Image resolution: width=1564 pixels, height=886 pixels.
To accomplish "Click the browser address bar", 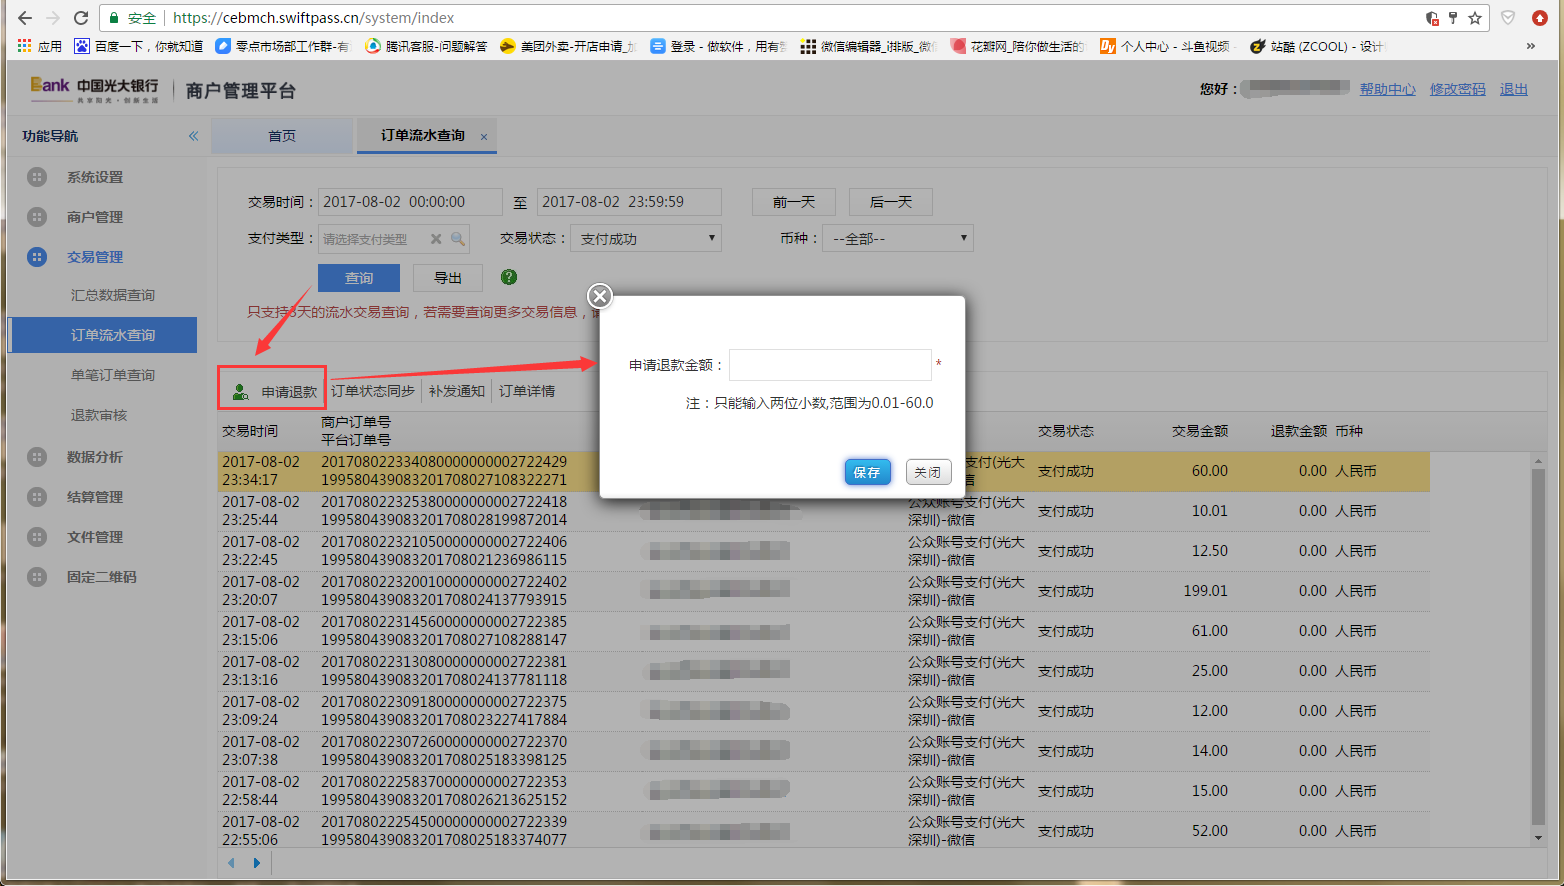I will [x=795, y=18].
